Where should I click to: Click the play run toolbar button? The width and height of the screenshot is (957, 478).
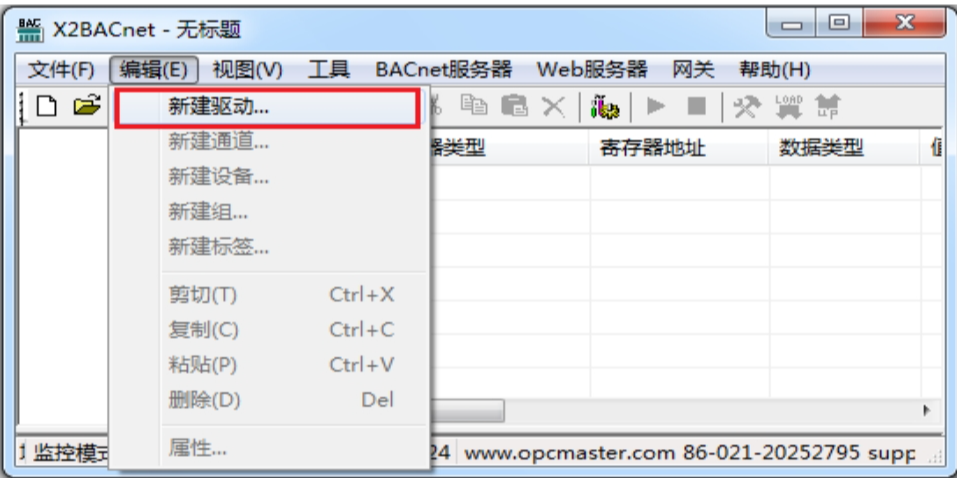[655, 107]
